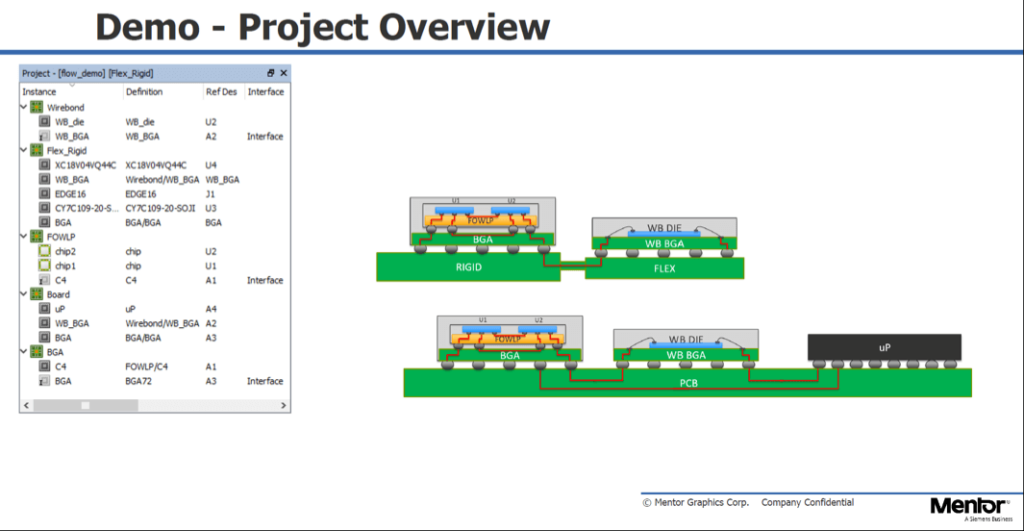Screen dimensions: 1024x531
Task: Click the FOWLP design icon
Action: (x=36, y=237)
